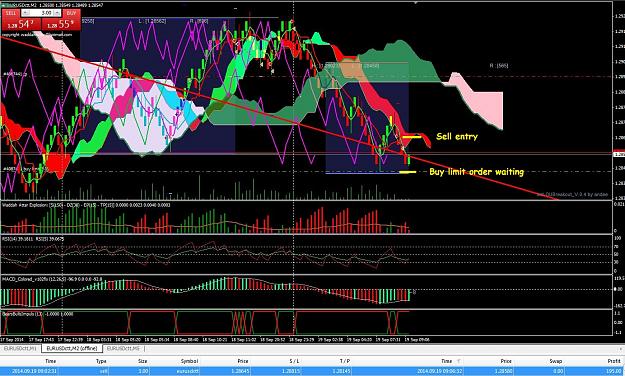Click the time axis label 19 Sep 09:06
Viewport: 625px width, 376px height.
click(417, 340)
